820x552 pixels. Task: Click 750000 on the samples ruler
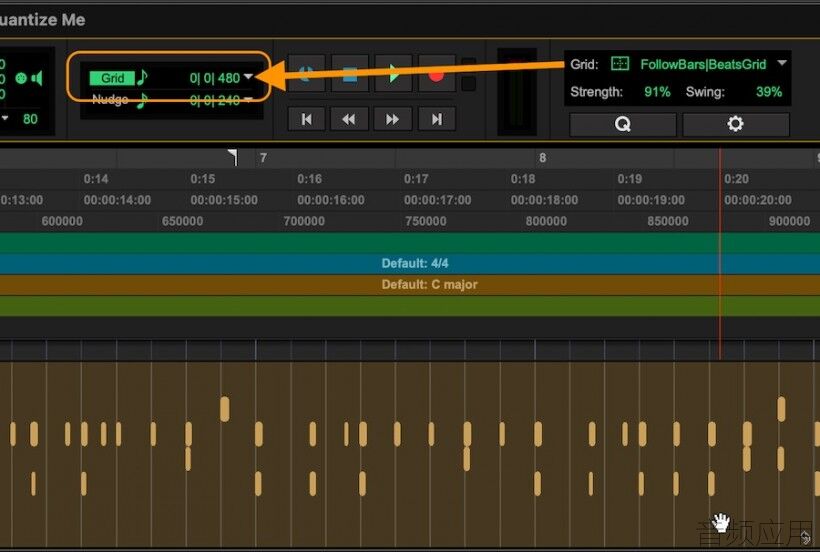426,221
